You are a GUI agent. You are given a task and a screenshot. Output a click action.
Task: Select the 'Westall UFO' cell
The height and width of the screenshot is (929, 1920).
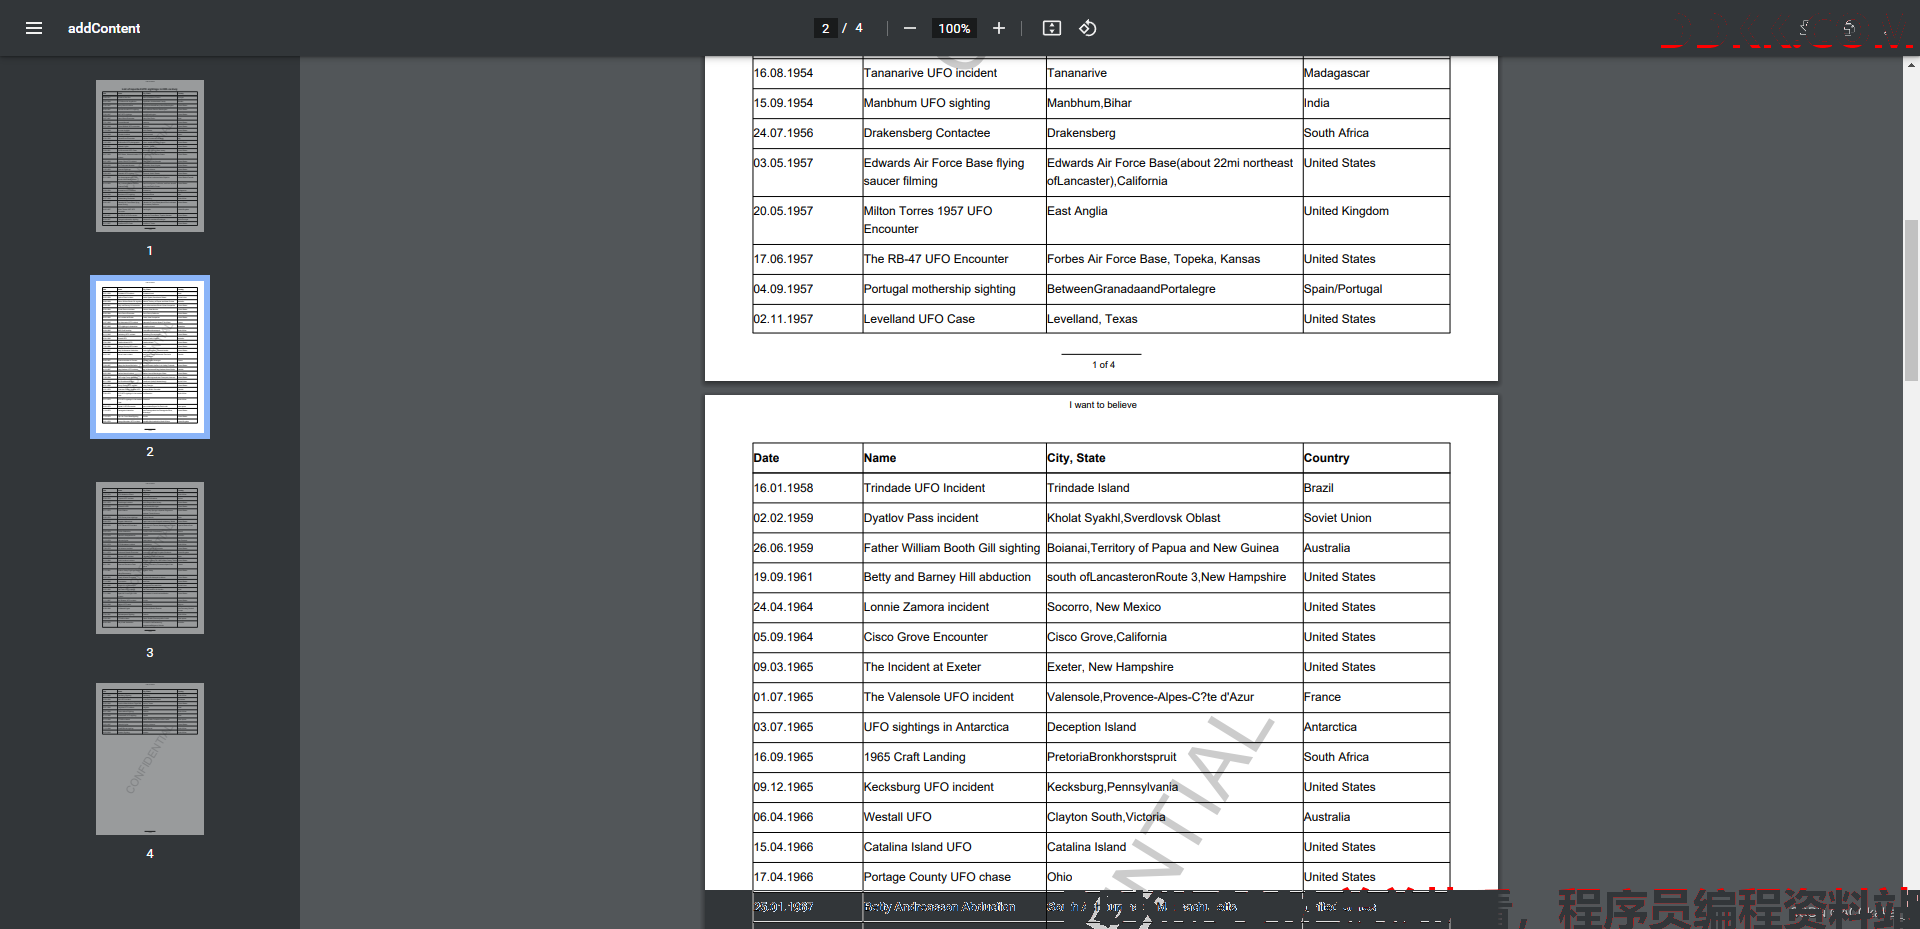[x=954, y=817]
